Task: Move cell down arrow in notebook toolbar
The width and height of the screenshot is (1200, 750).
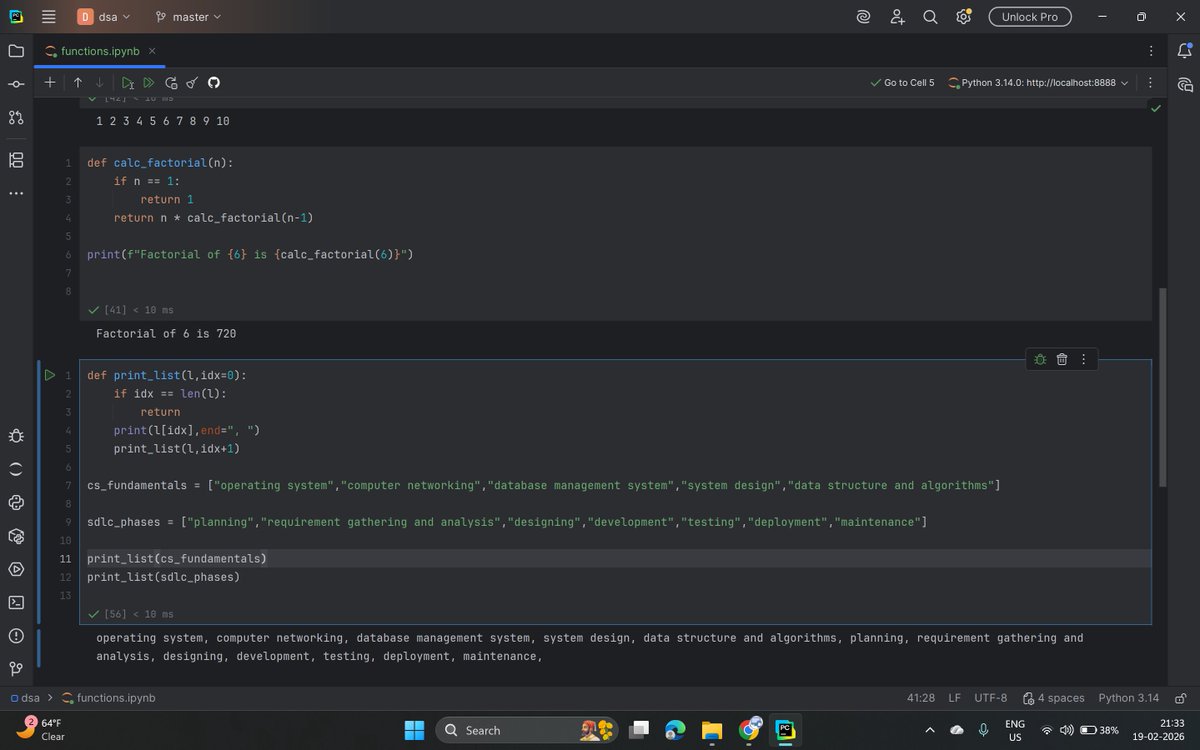Action: pos(100,83)
